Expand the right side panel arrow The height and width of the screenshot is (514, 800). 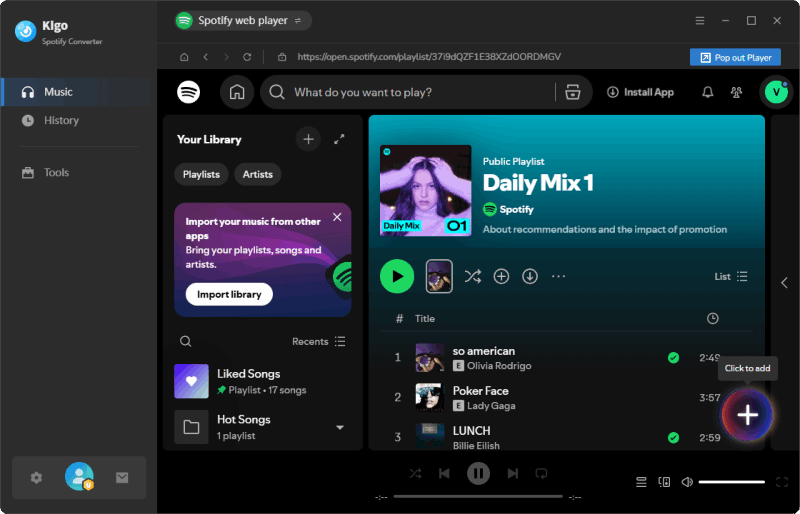pyautogui.click(x=785, y=283)
